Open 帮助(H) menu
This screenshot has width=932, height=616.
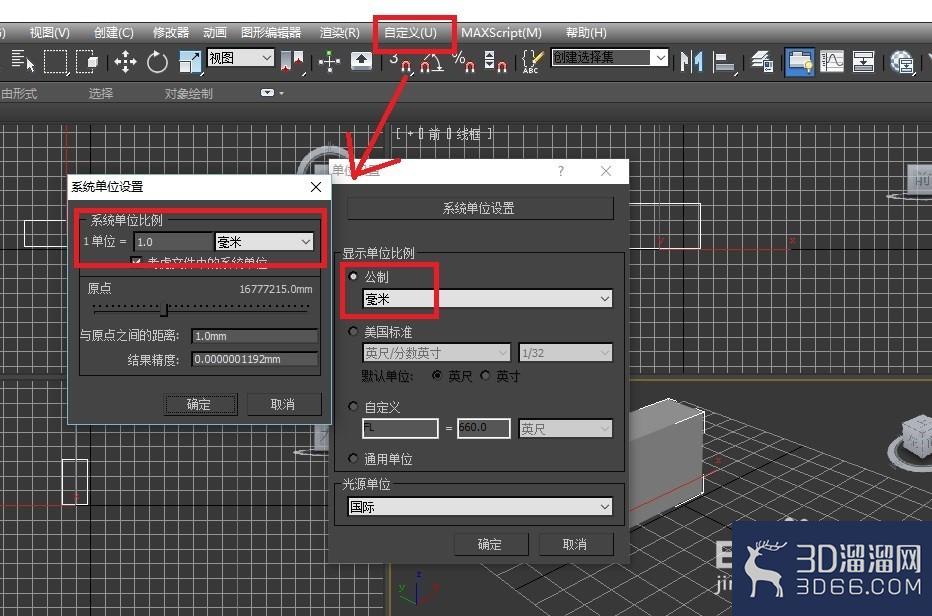(586, 33)
